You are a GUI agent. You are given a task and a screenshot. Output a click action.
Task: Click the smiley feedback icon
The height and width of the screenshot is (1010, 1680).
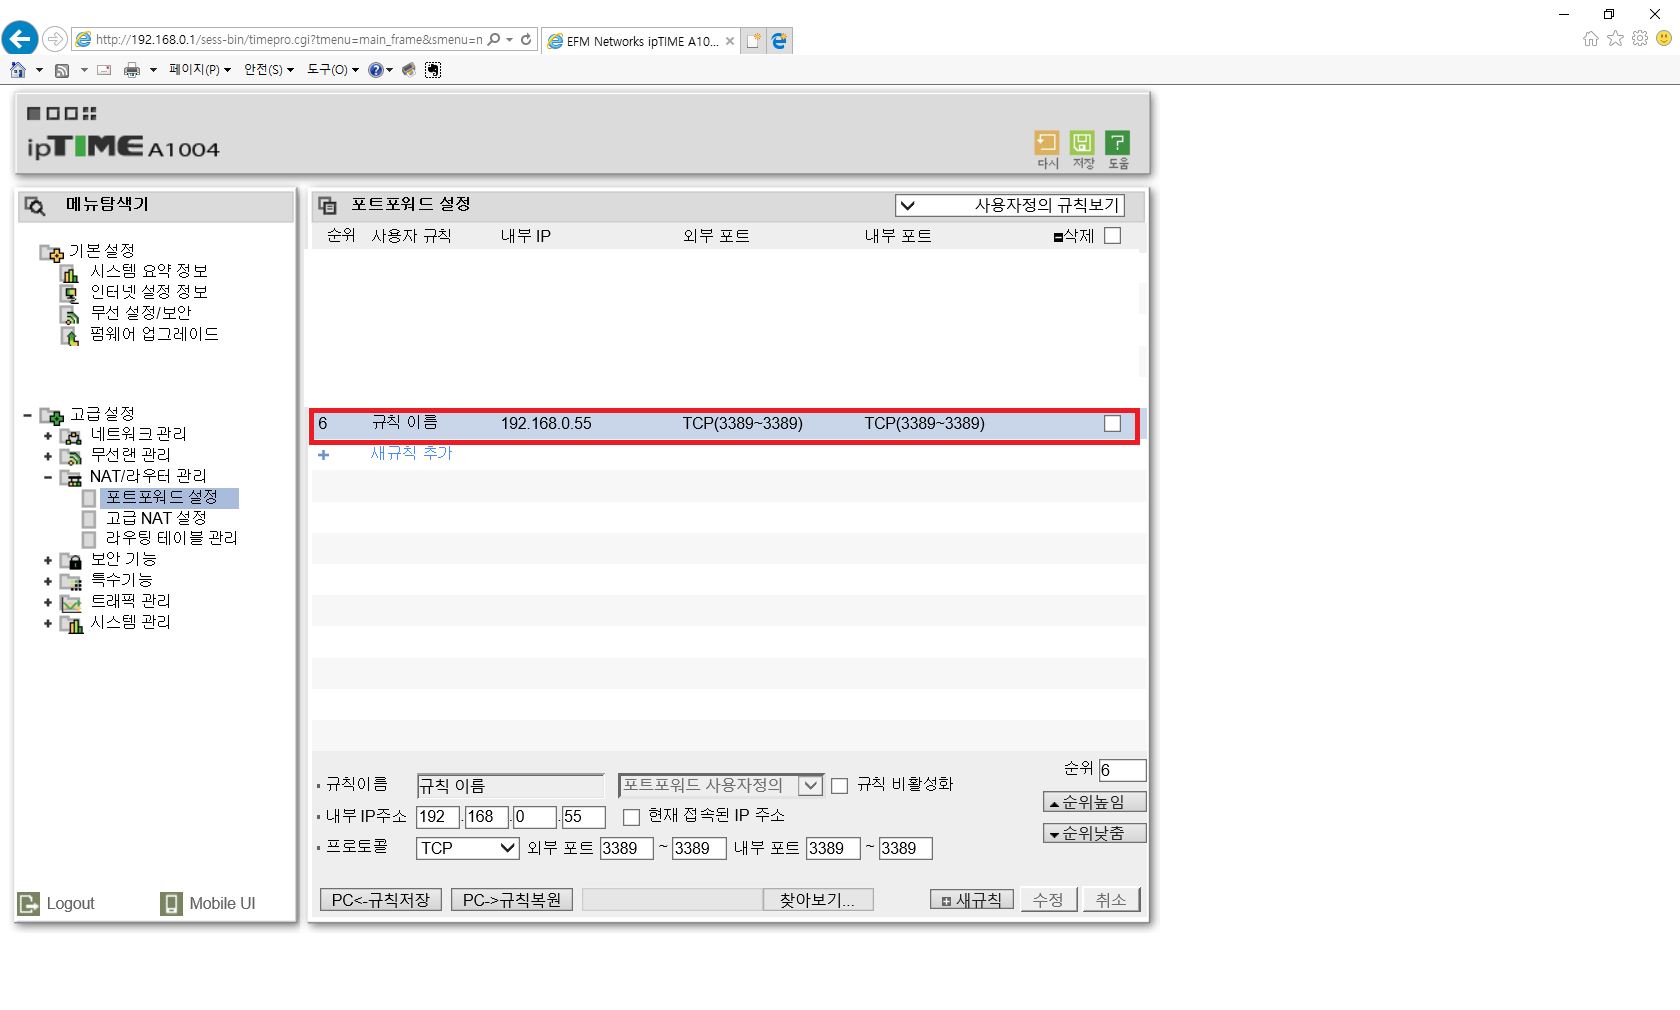pyautogui.click(x=1664, y=38)
